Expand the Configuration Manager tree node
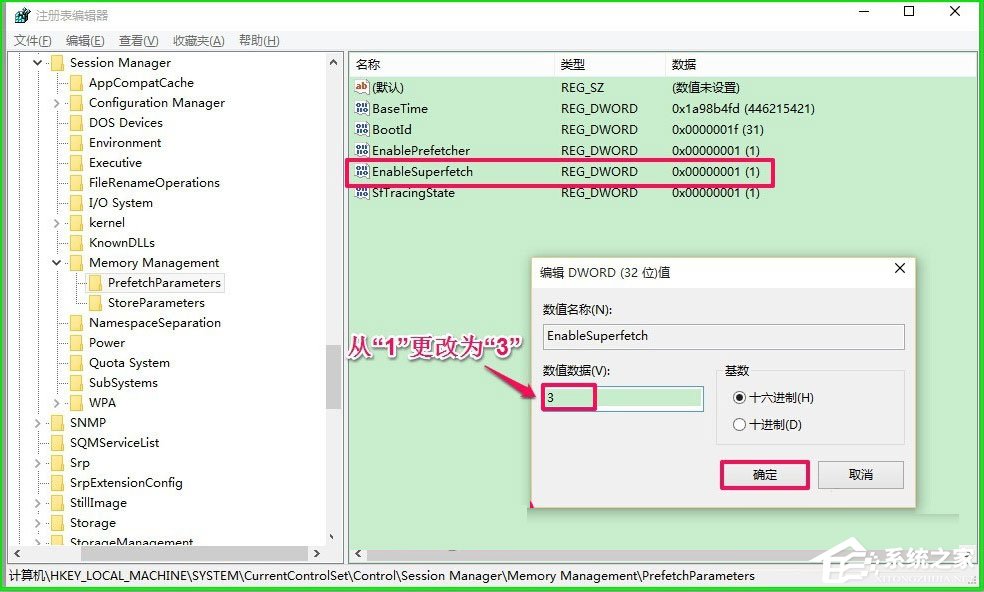 click(57, 102)
